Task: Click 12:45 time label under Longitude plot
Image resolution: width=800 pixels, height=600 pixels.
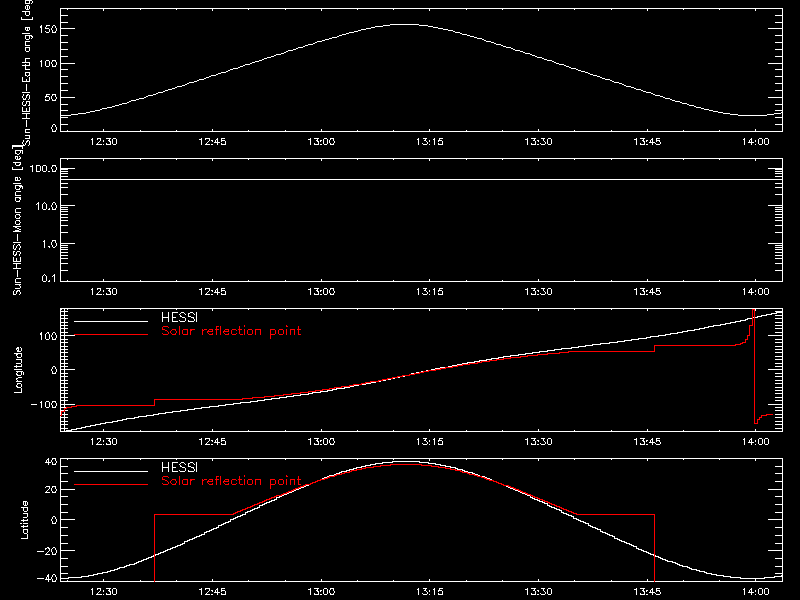Action: (x=212, y=441)
